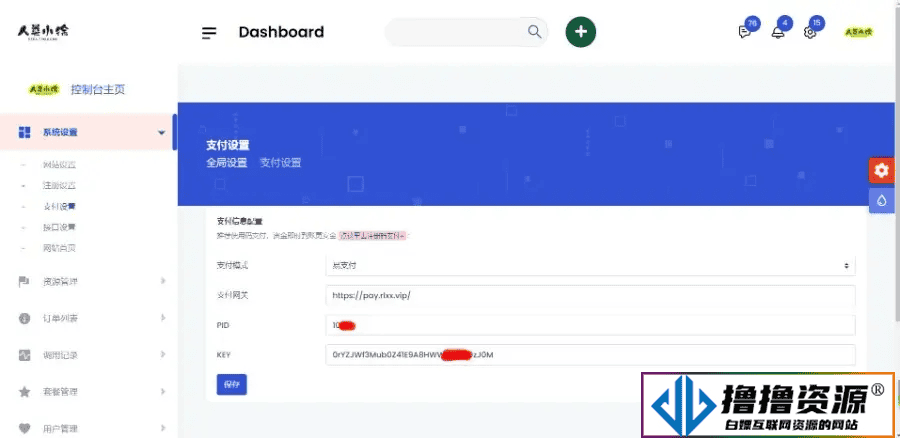Viewport: 900px width, 438px height.
Task: Open 接口设置 submenu item
Action: [x=60, y=227]
